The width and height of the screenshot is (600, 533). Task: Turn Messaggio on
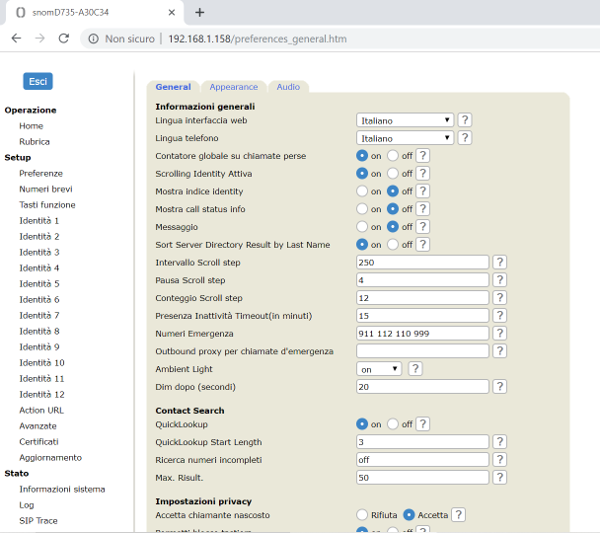tap(362, 227)
